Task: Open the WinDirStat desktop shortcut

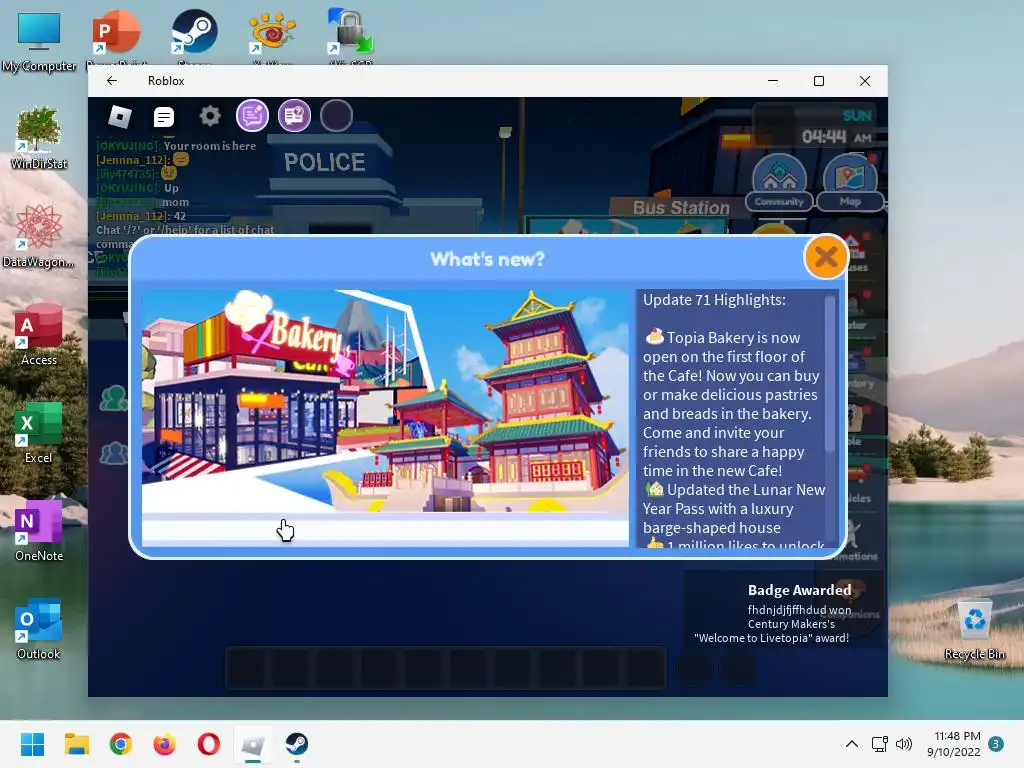Action: point(39,138)
